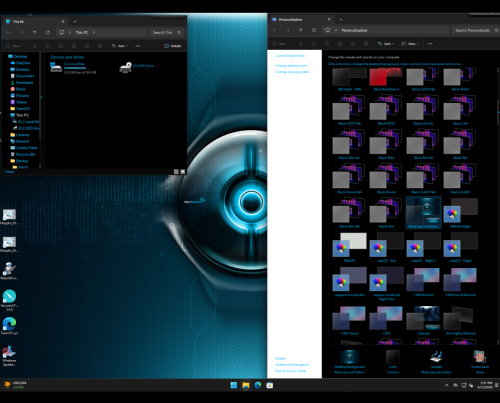Switch This PC to details list view
The image size is (500, 403).
[176, 172]
